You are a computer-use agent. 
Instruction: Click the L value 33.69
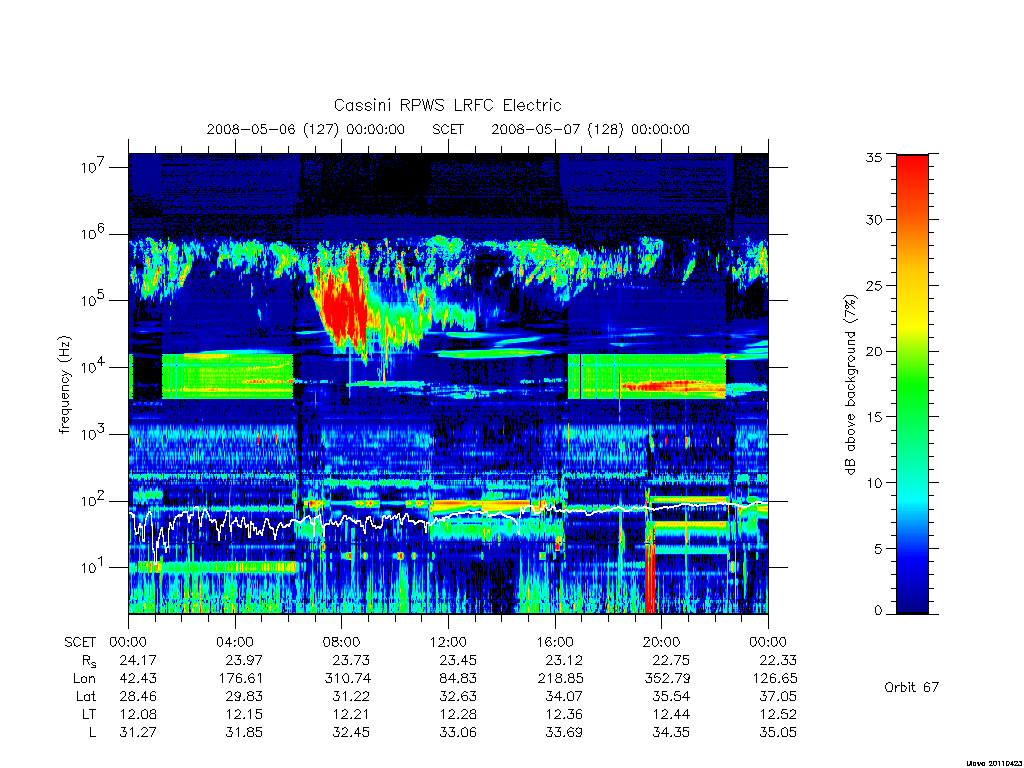[x=564, y=732]
